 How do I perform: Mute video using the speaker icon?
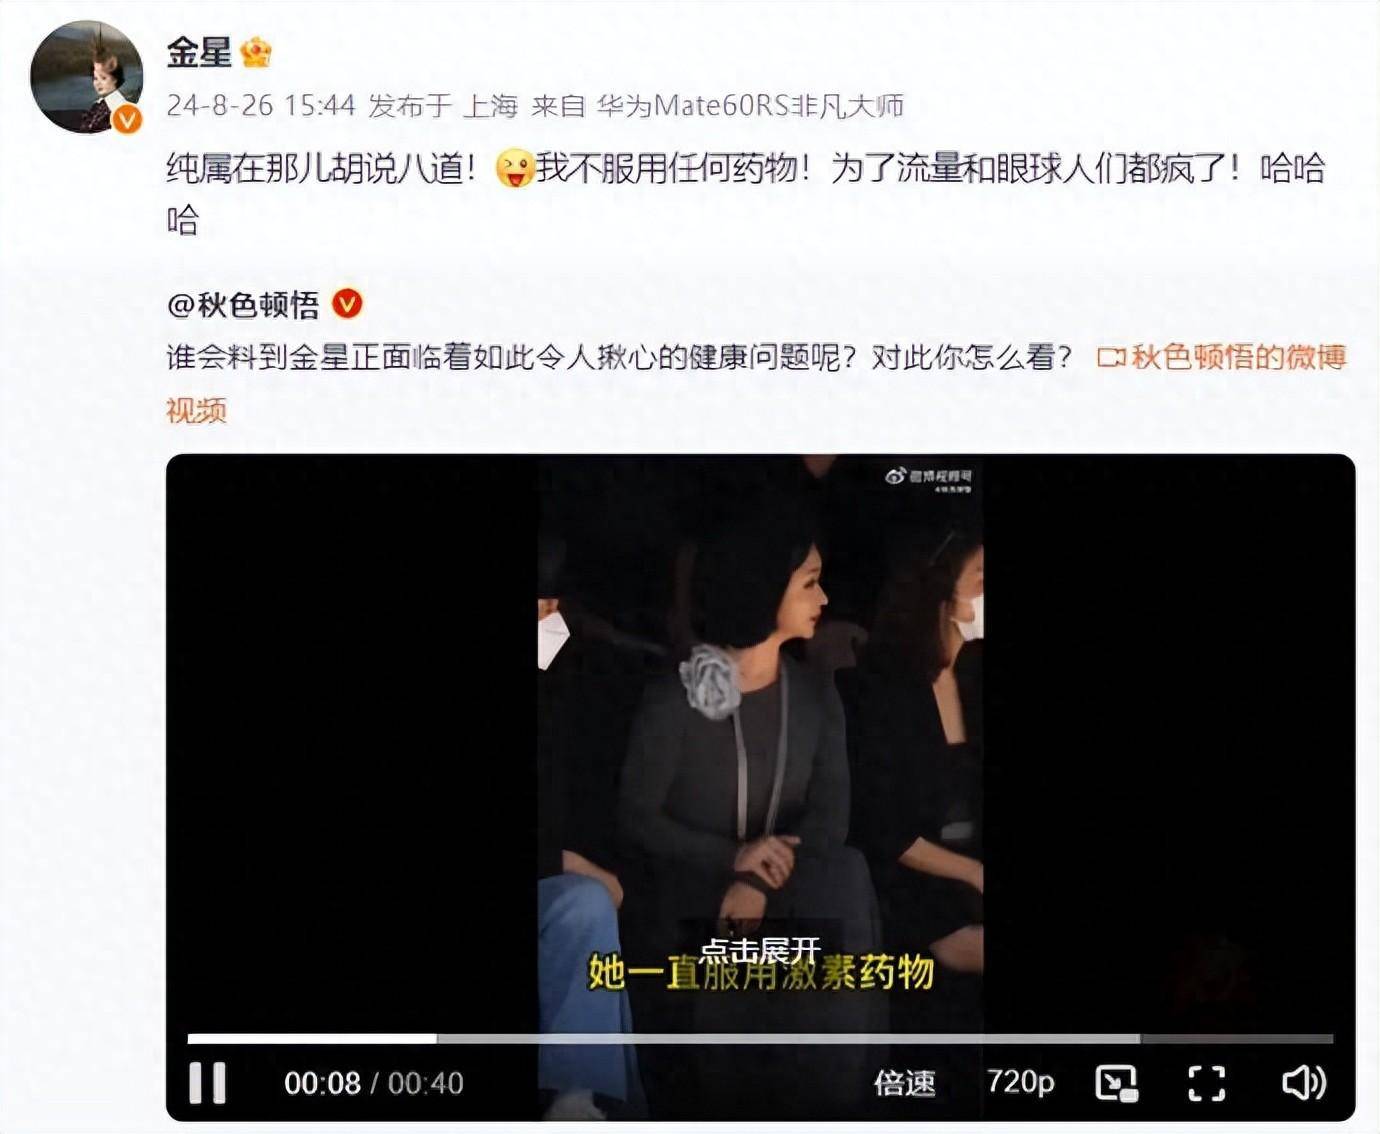click(1303, 1082)
